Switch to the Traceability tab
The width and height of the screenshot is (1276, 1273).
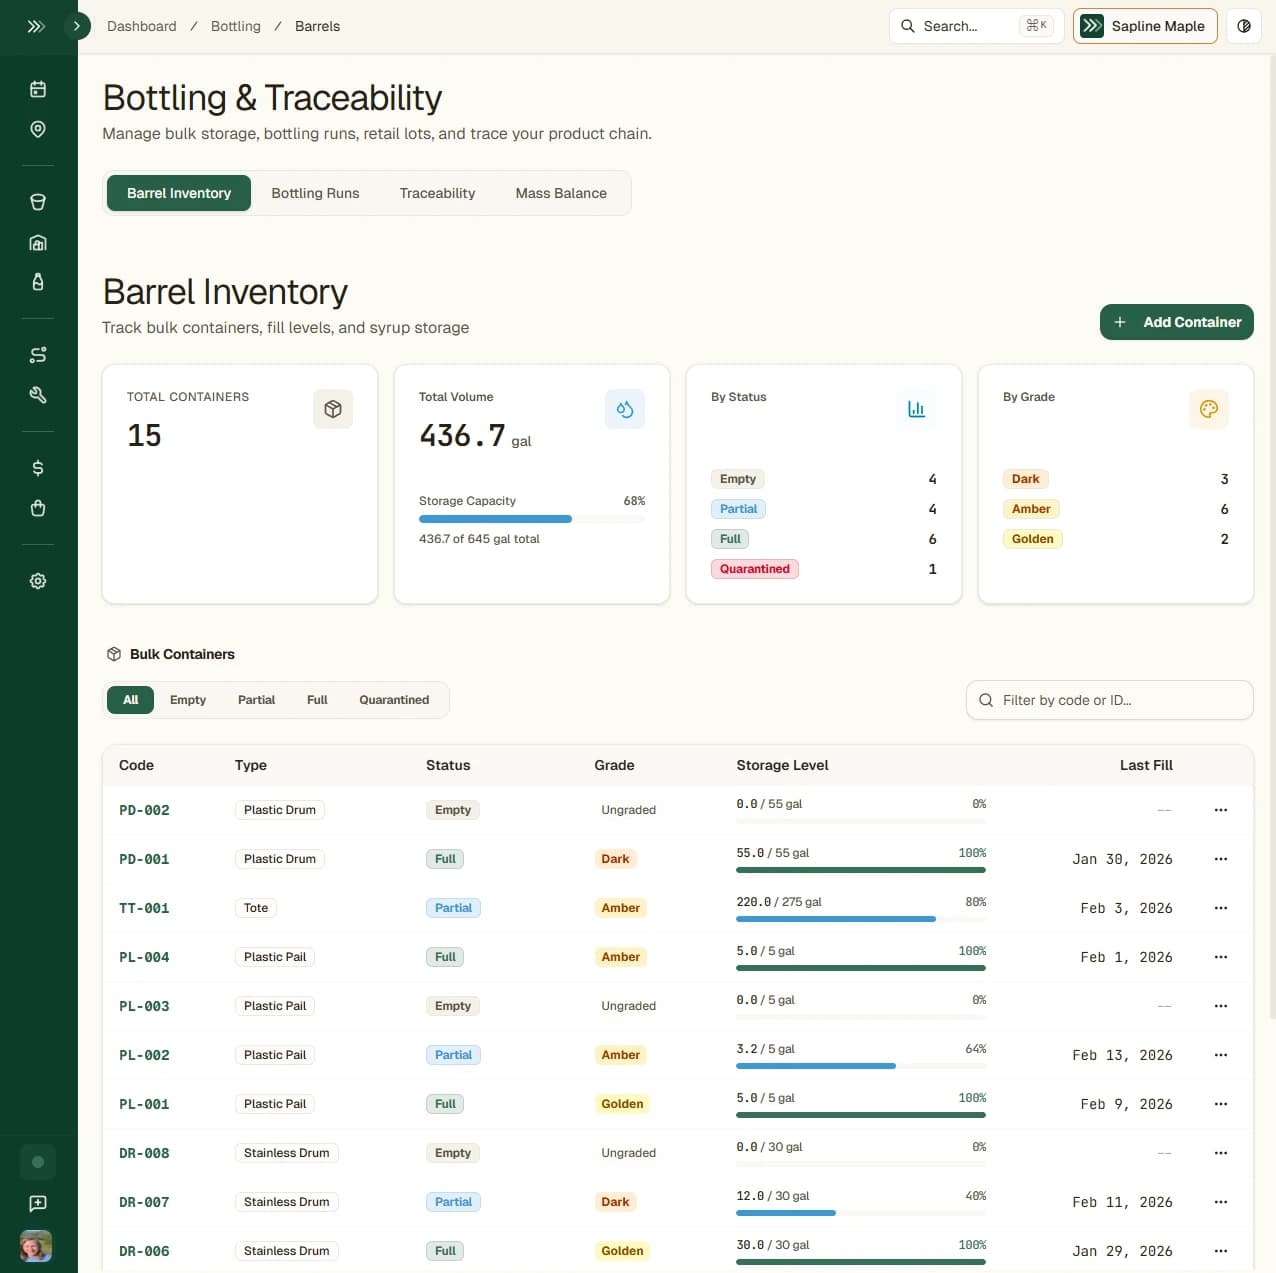click(x=437, y=193)
